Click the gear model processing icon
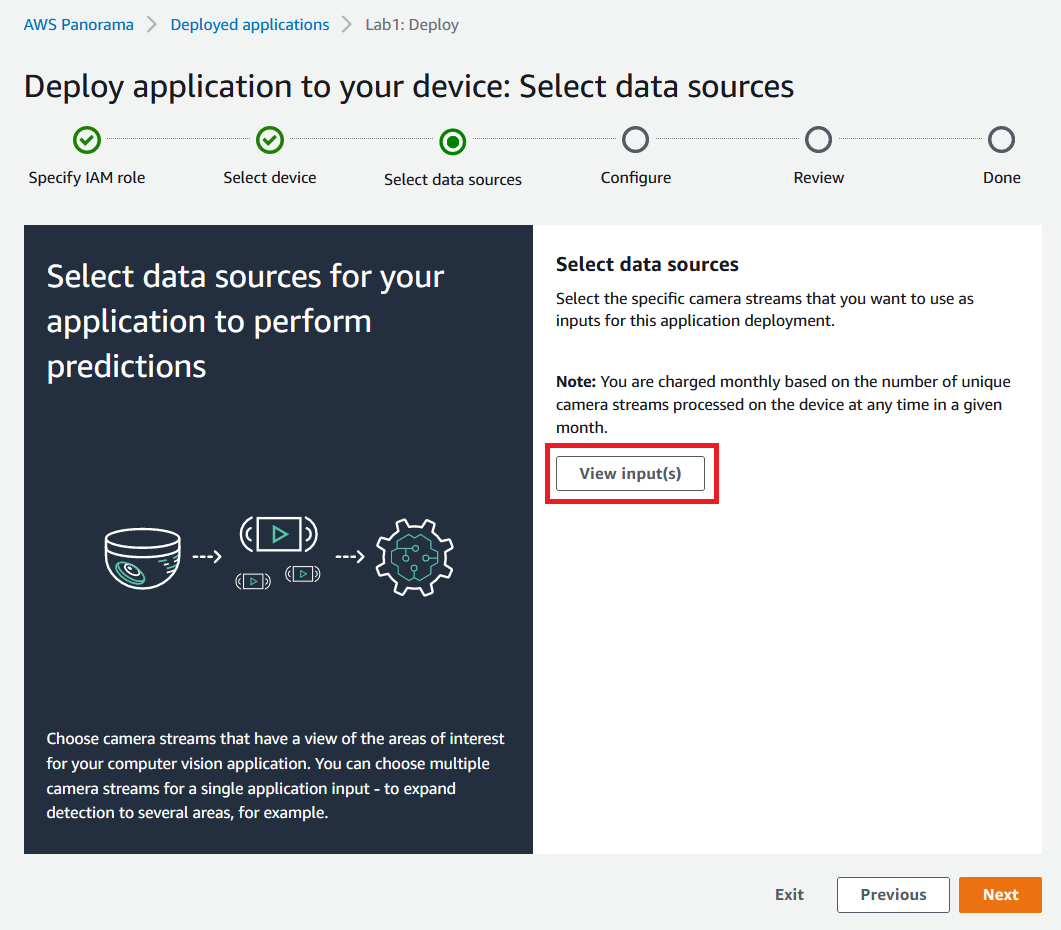The image size is (1061, 930). (414, 558)
